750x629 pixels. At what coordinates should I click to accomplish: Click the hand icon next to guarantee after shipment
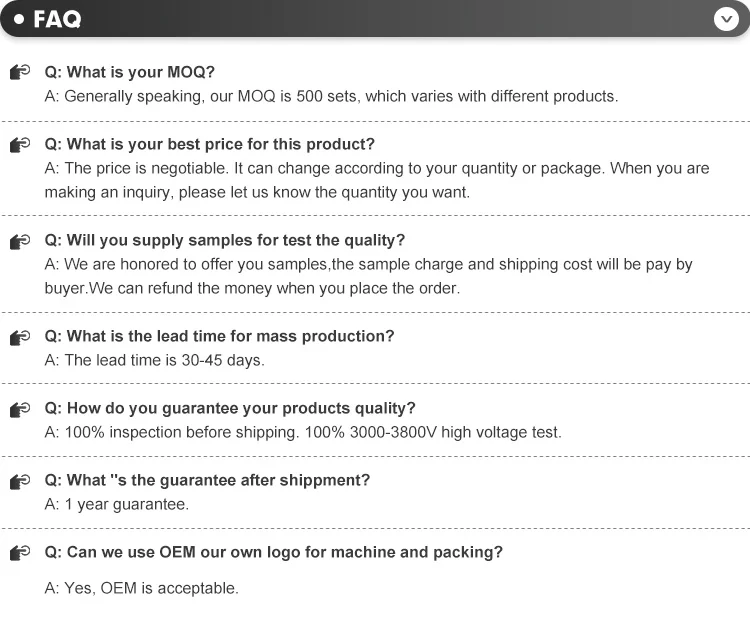[20, 481]
